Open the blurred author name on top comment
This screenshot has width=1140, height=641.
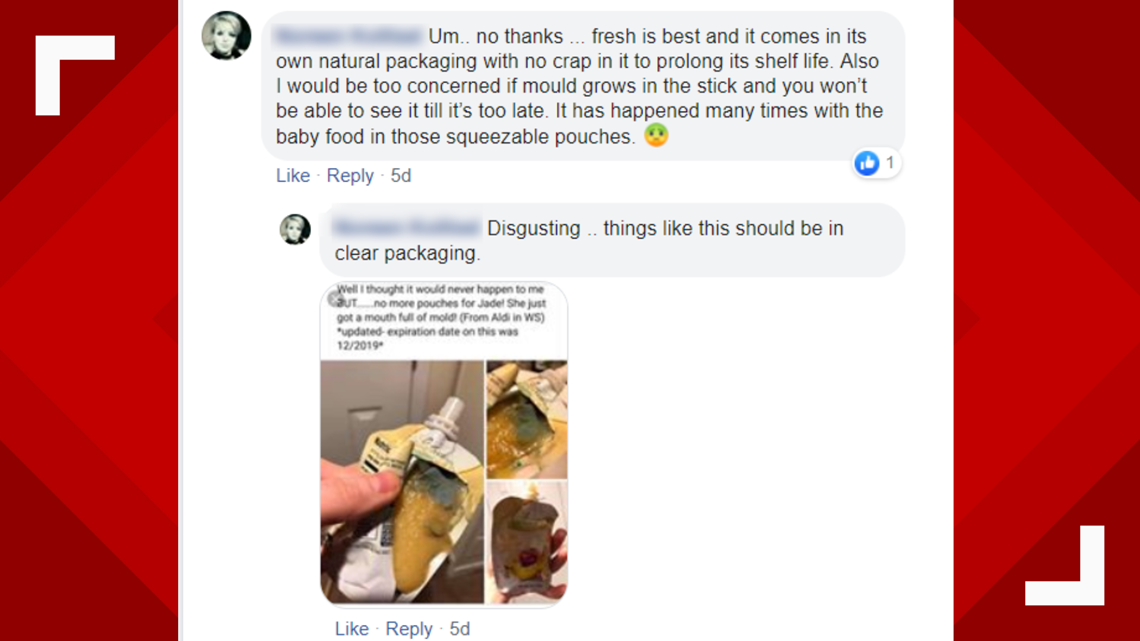tap(349, 36)
